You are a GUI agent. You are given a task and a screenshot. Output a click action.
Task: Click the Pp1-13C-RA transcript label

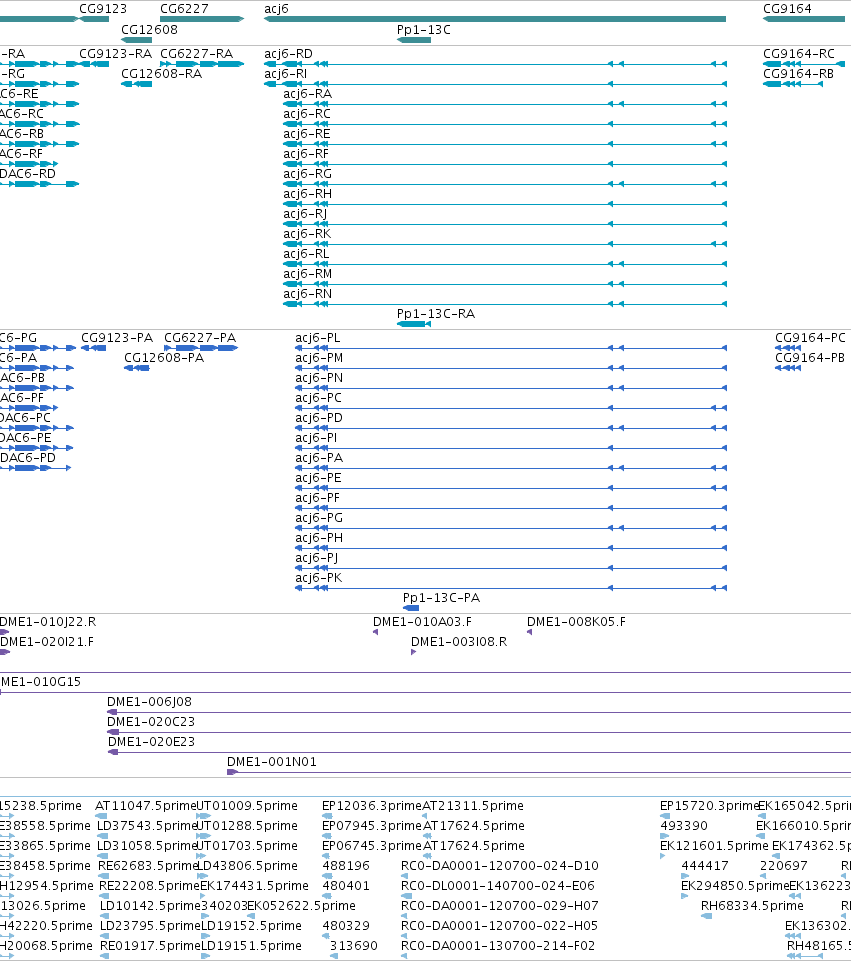[436, 314]
